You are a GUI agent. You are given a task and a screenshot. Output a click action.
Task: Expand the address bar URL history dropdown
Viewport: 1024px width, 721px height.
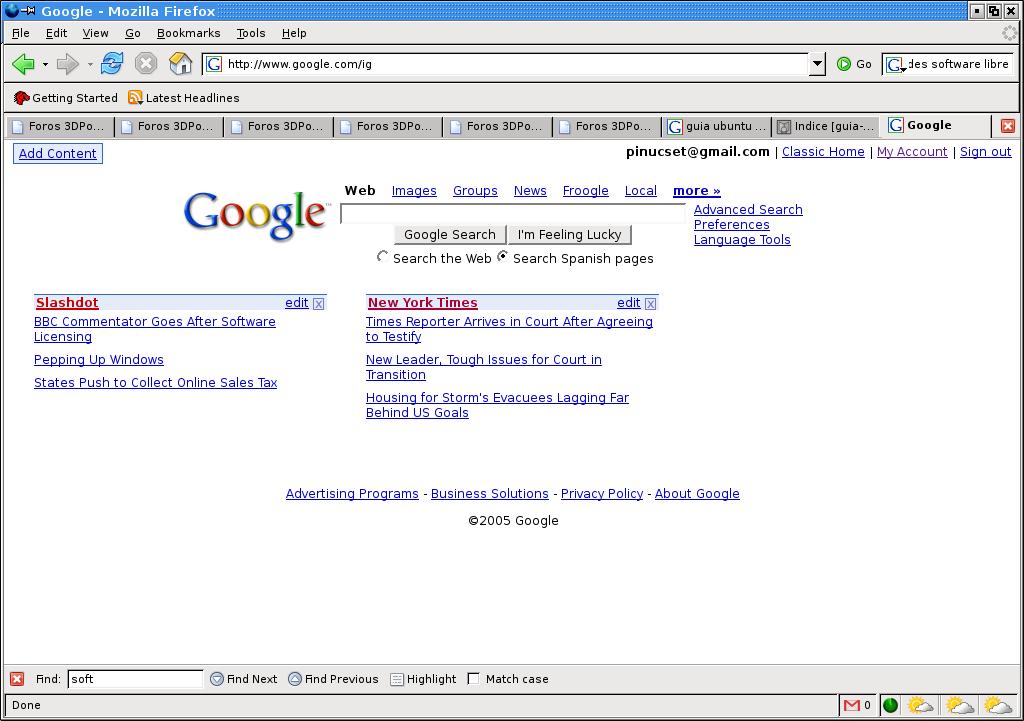pyautogui.click(x=817, y=64)
